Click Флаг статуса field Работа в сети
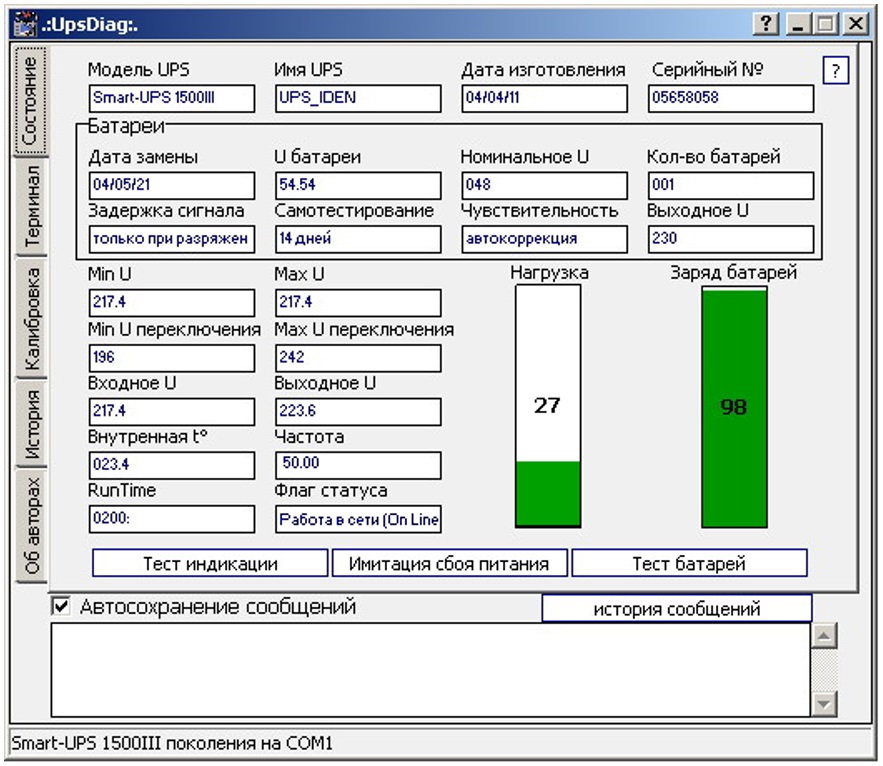883x766 pixels. click(x=358, y=519)
